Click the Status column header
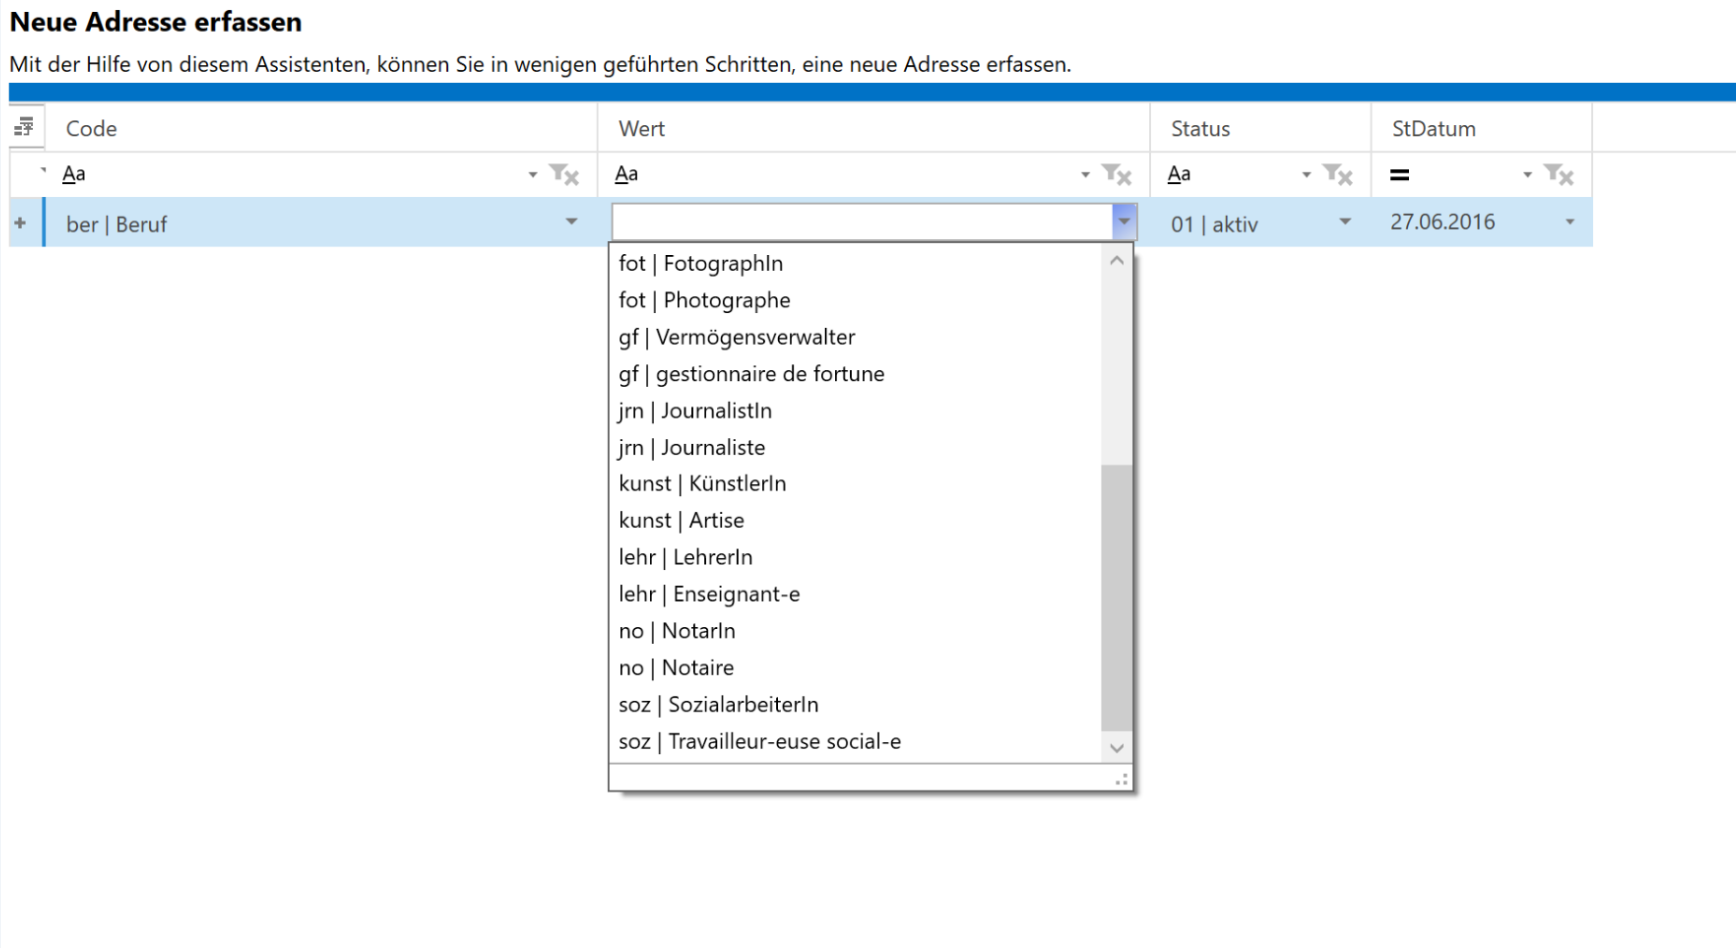The width and height of the screenshot is (1736, 948). coord(1200,129)
